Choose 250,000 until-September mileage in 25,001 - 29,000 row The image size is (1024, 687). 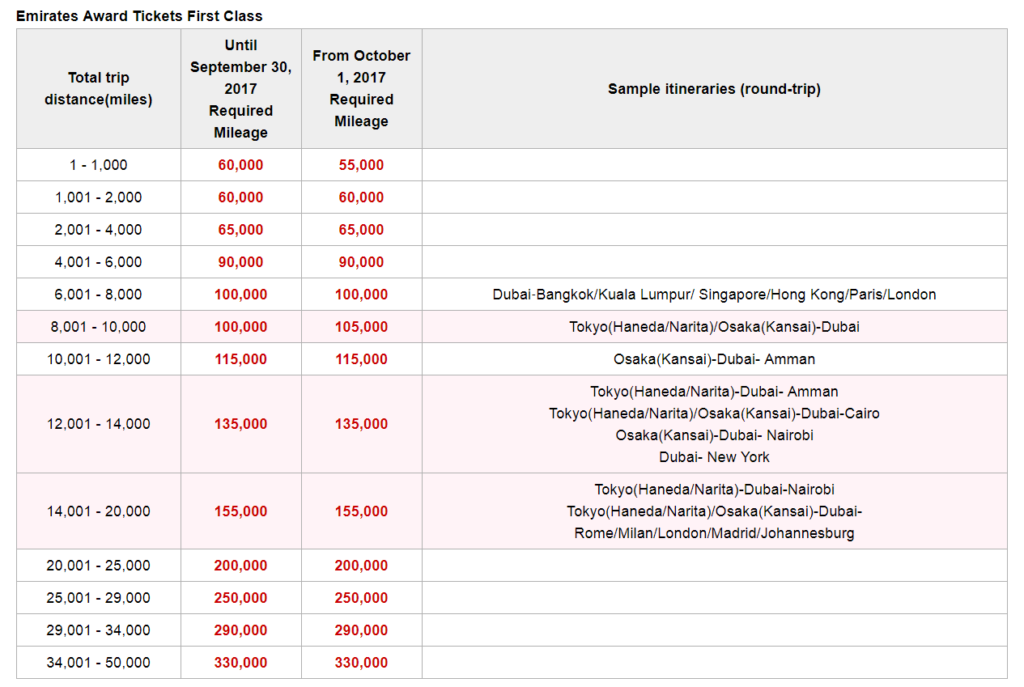tap(241, 598)
